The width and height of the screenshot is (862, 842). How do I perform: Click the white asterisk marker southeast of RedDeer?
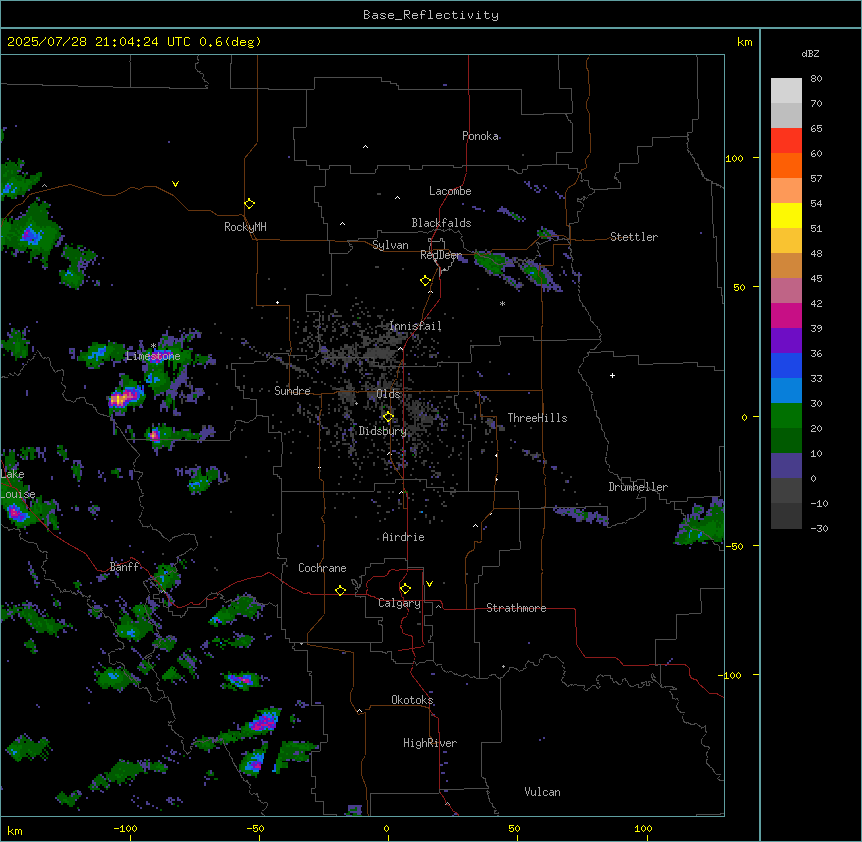[x=502, y=303]
